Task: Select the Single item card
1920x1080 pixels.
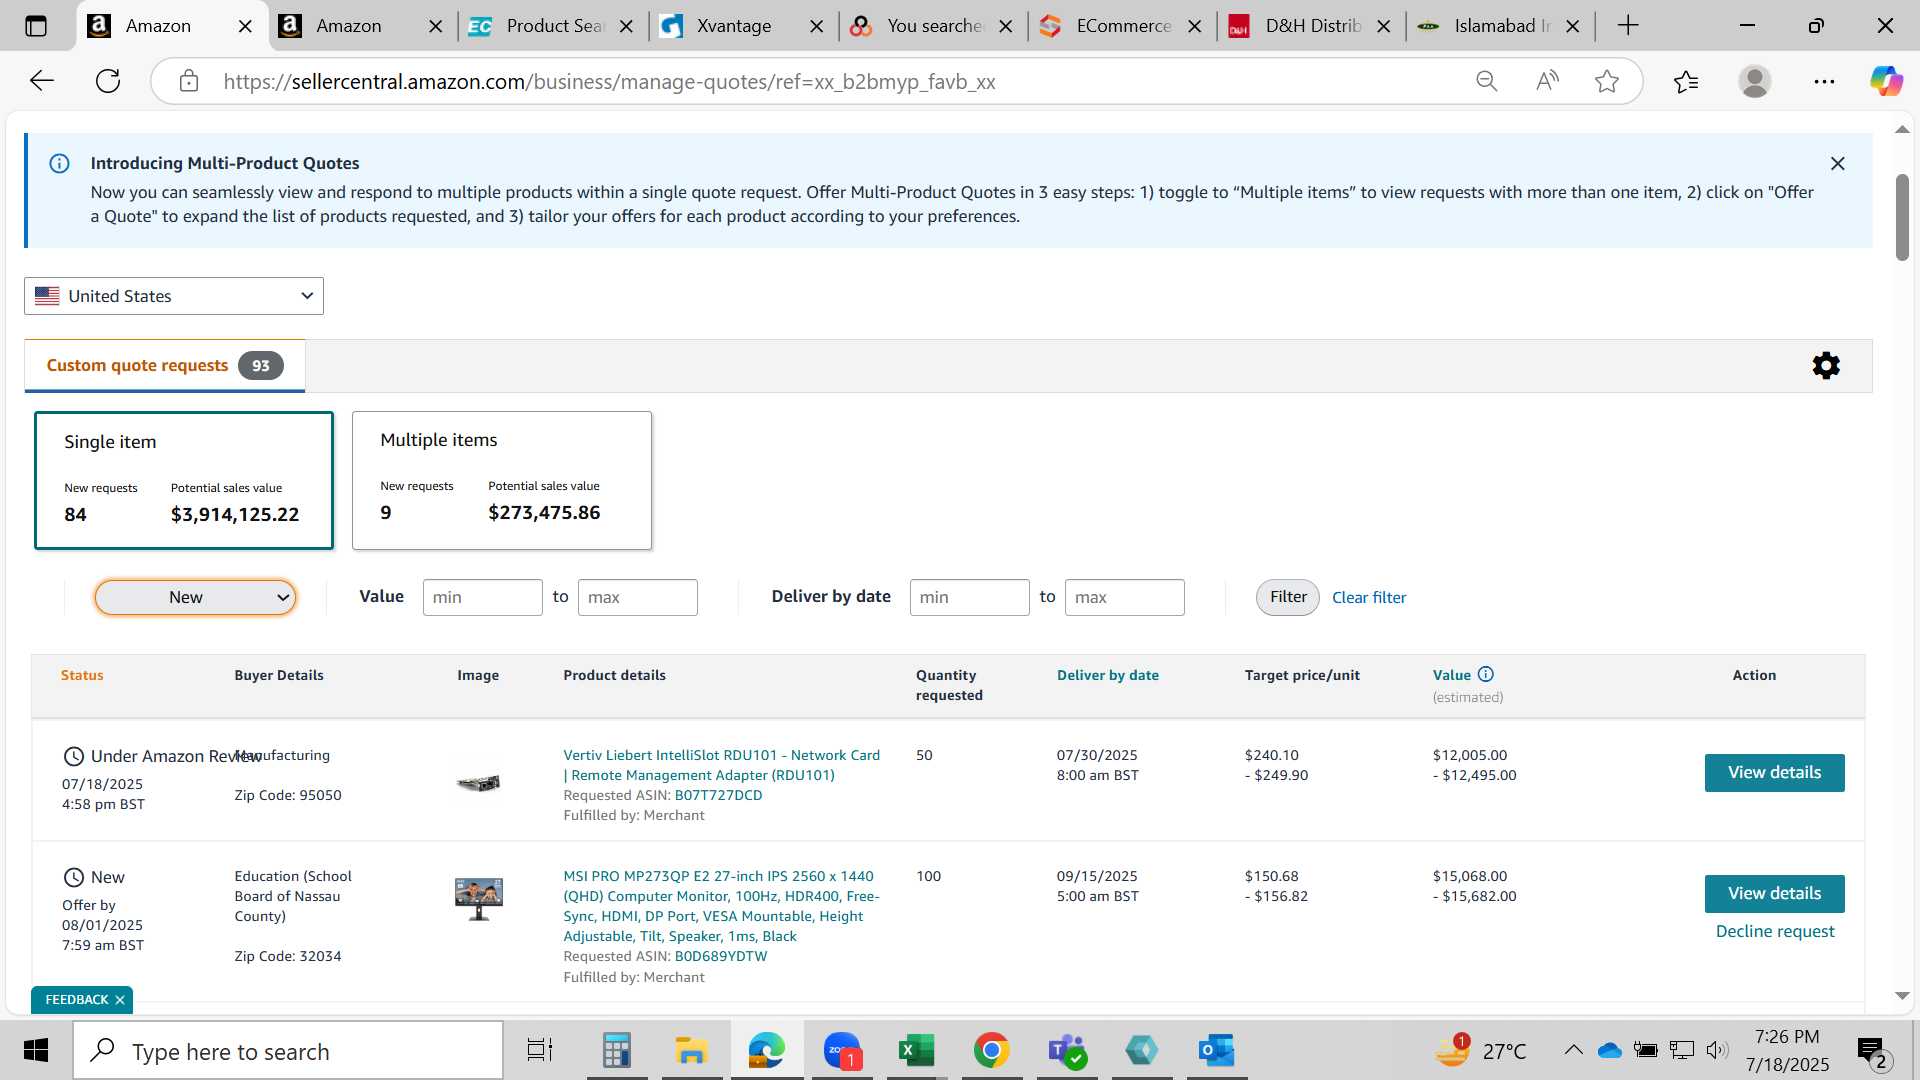Action: [184, 480]
